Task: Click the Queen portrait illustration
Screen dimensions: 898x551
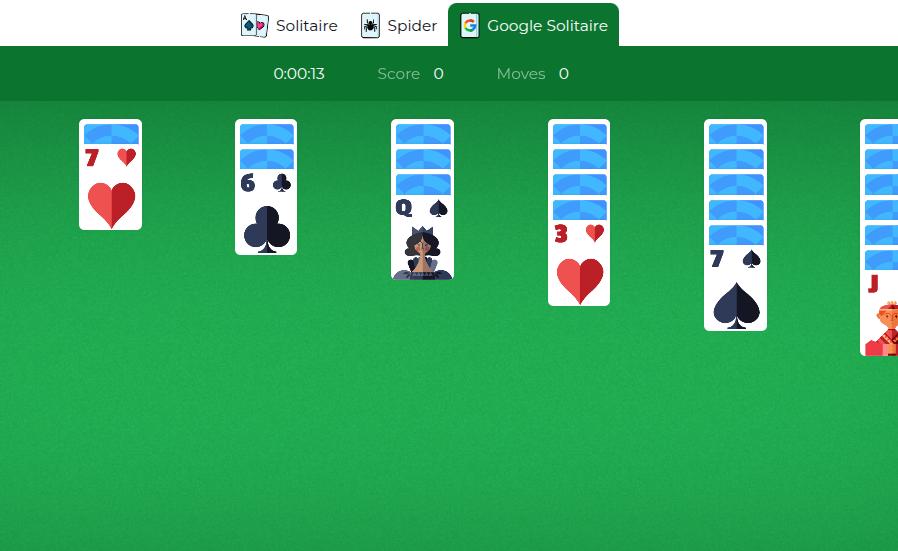Action: [423, 253]
